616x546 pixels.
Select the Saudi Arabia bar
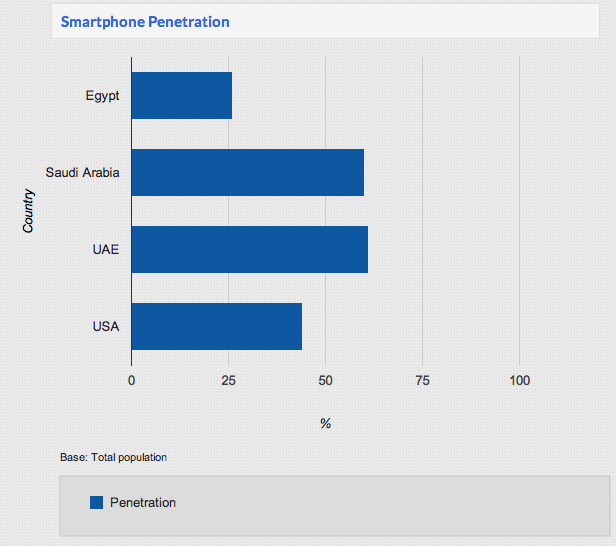click(x=248, y=172)
